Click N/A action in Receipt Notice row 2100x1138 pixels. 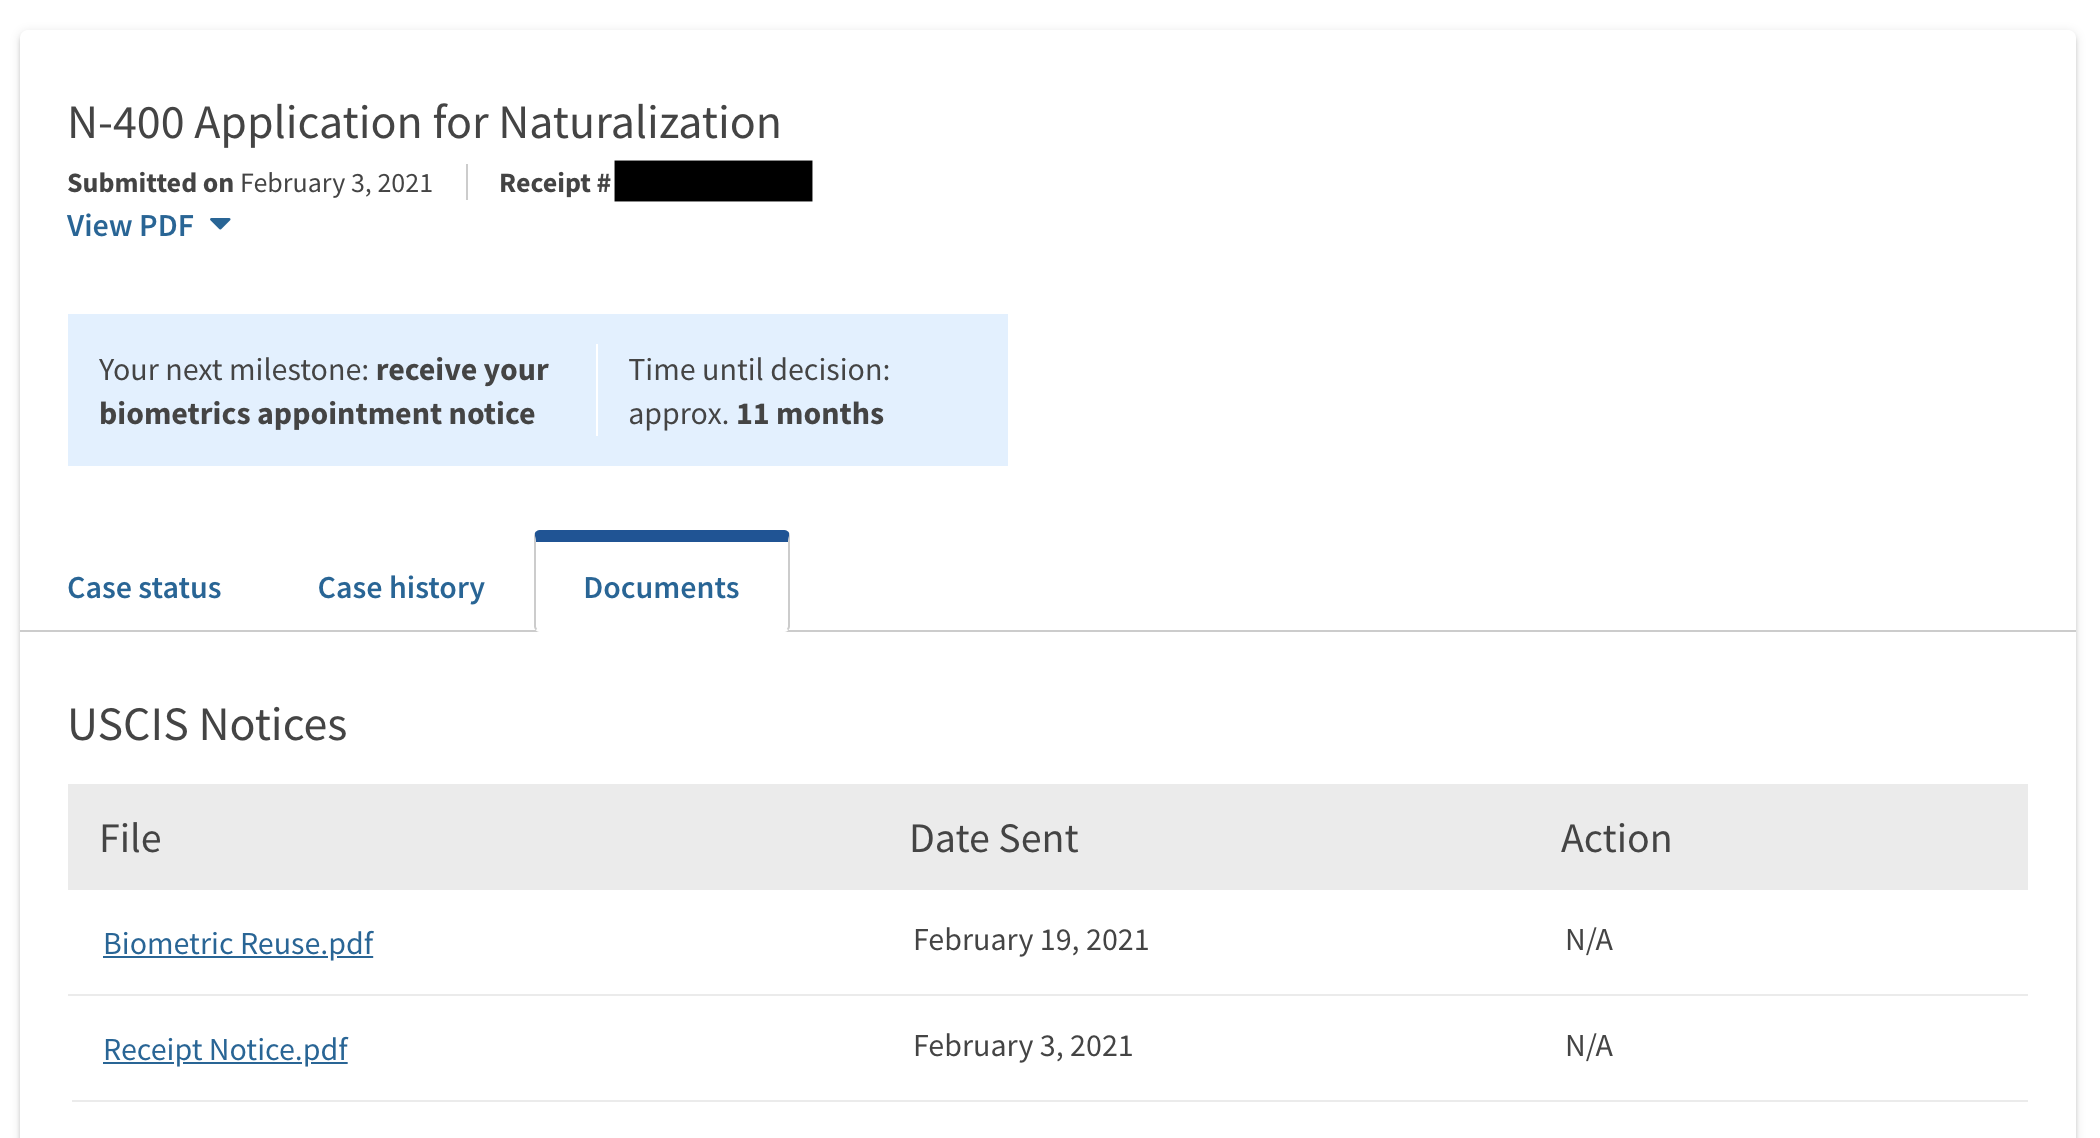(x=1589, y=1046)
